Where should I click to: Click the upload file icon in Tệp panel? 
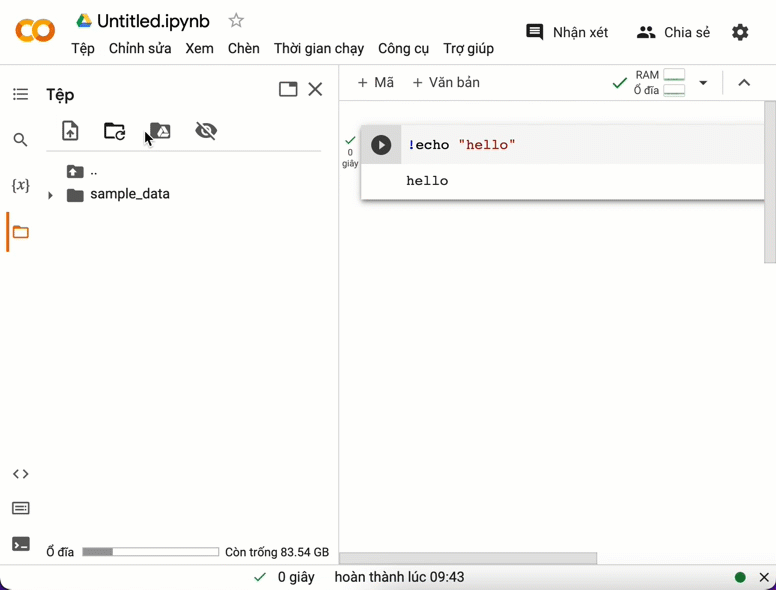click(70, 131)
